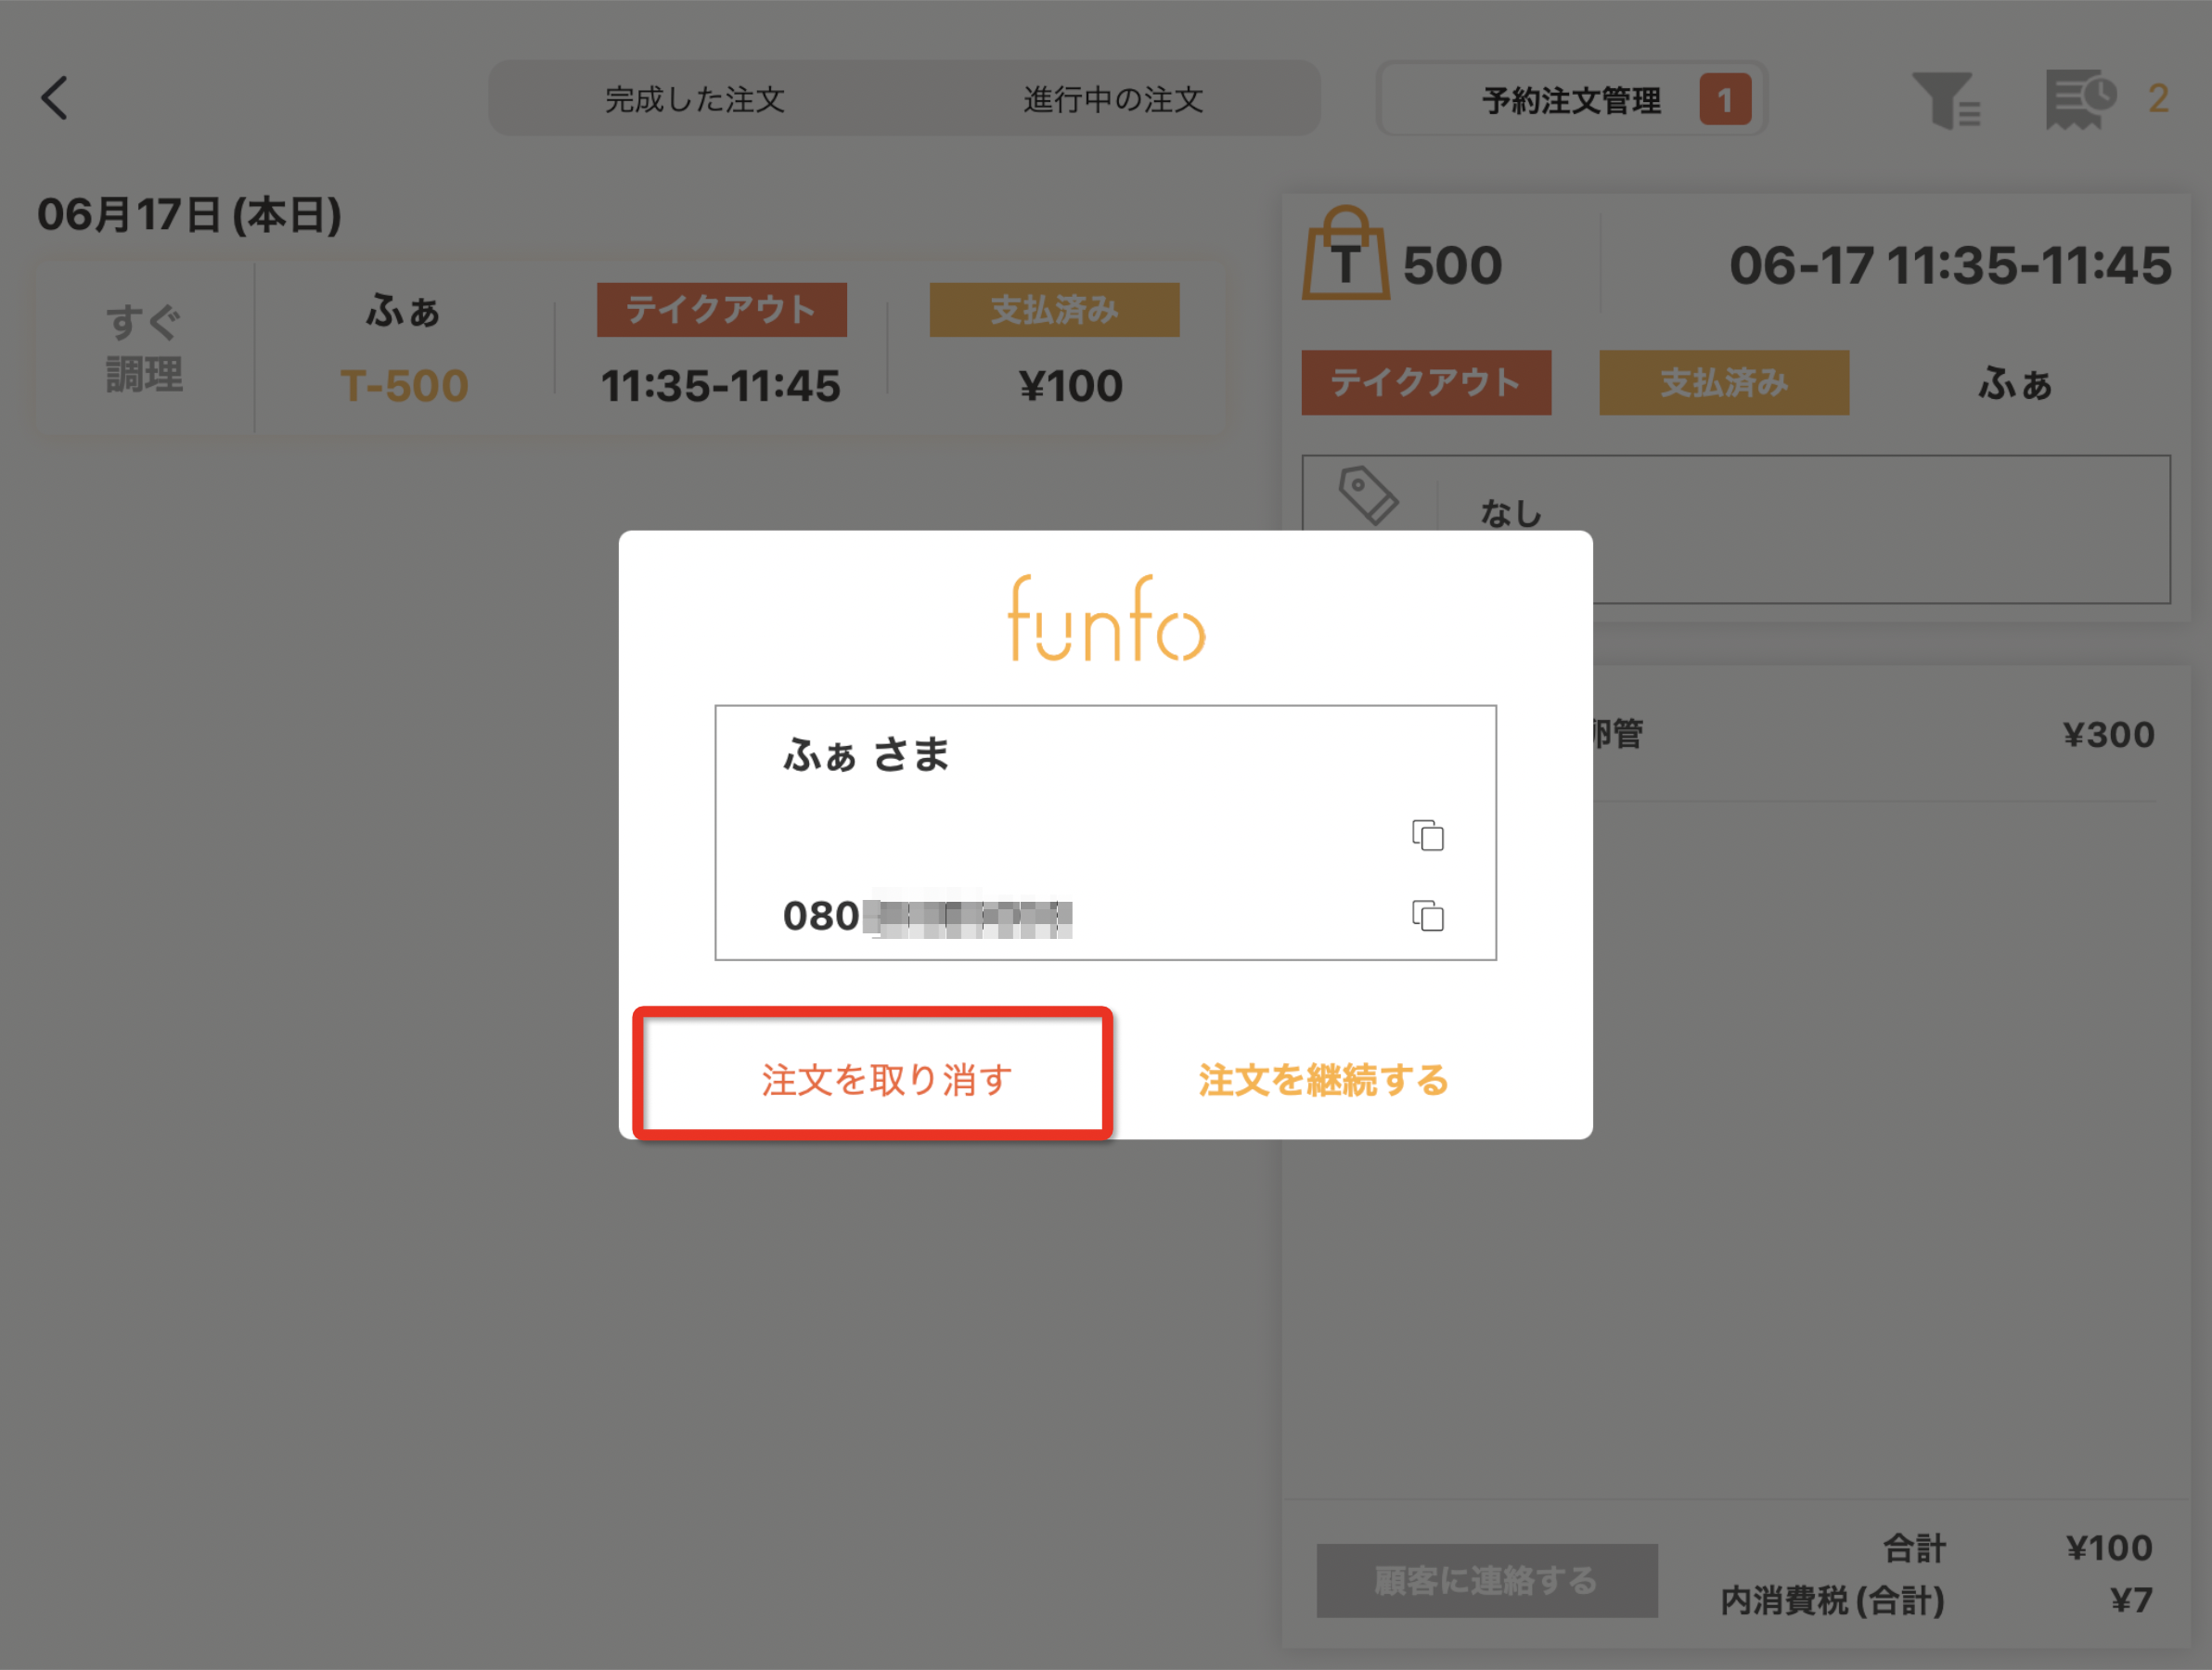The height and width of the screenshot is (1670, 2212).
Task: Open the order filter icon
Action: [1945, 99]
